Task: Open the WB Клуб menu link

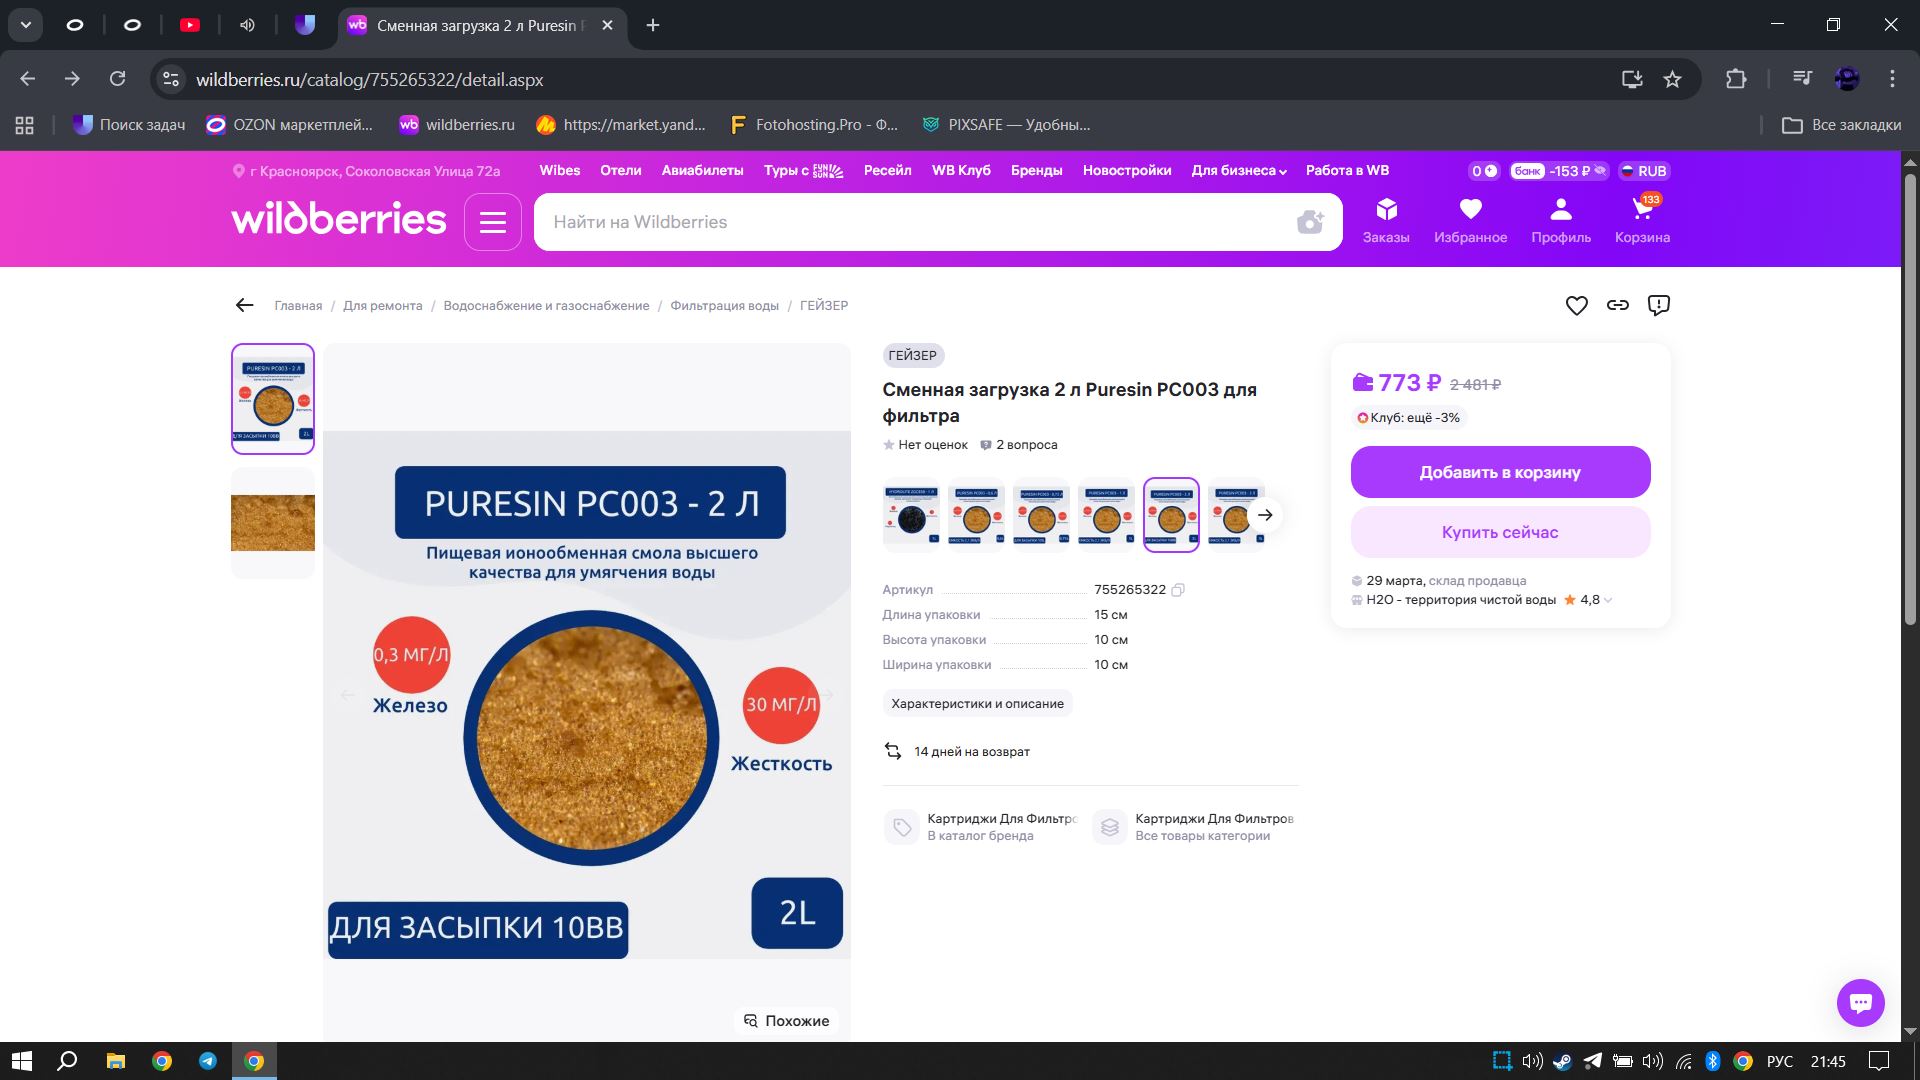Action: [961, 171]
